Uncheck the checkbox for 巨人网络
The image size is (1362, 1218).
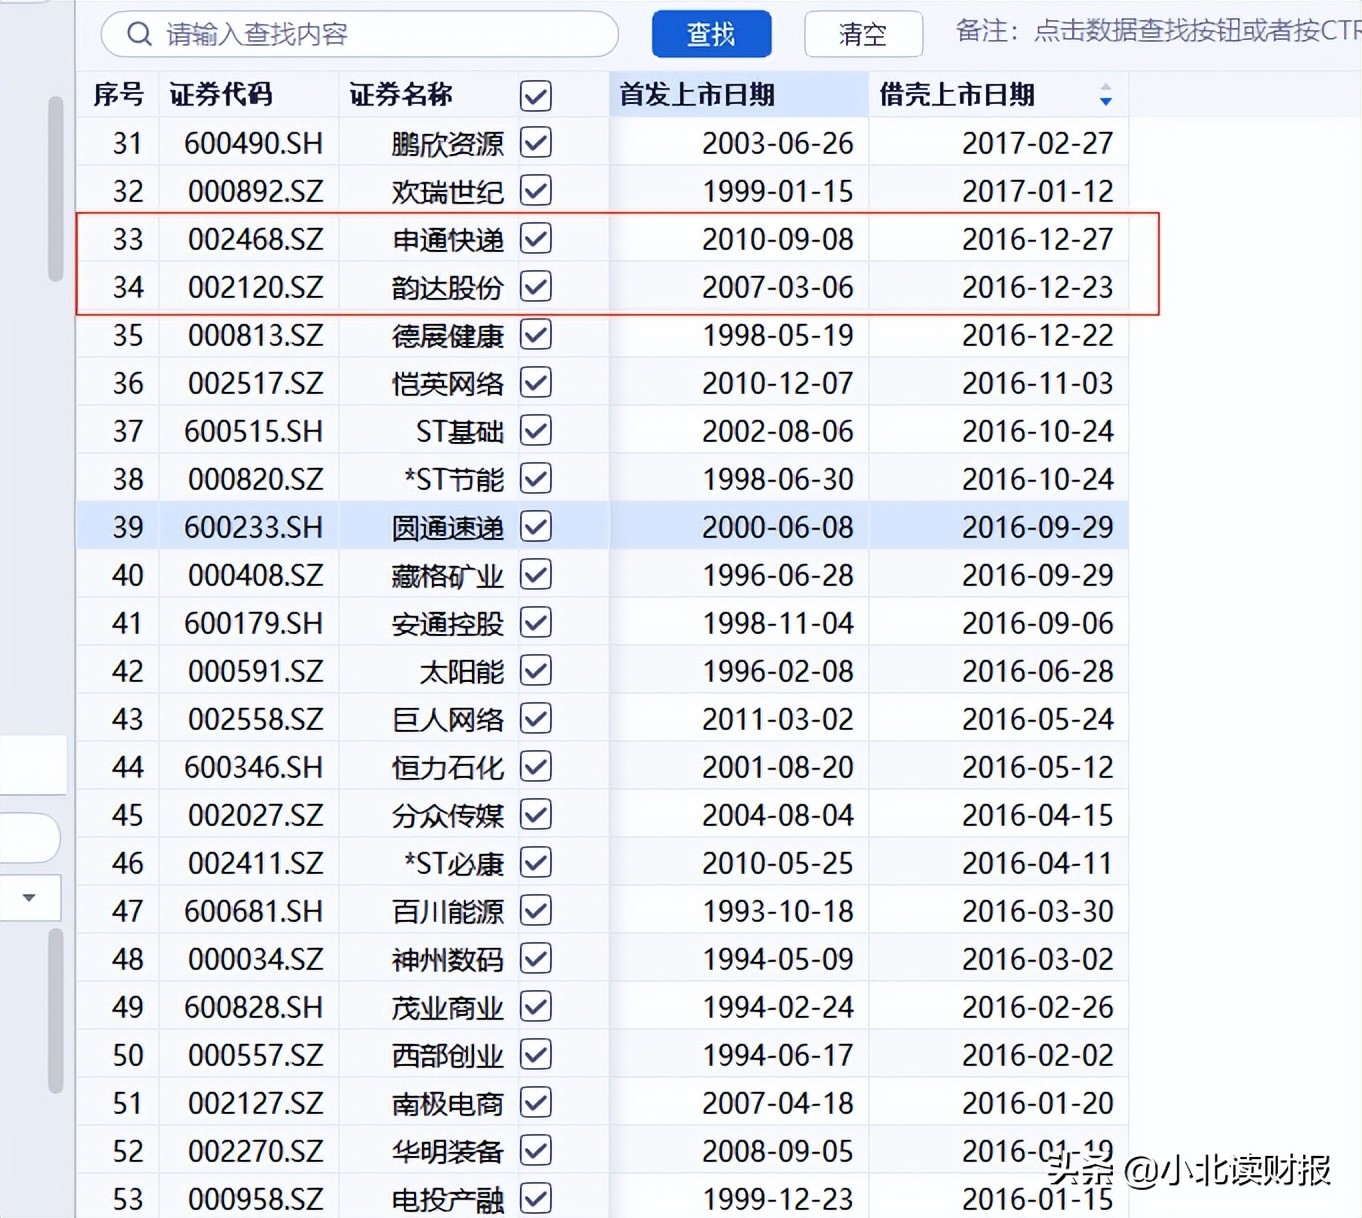pos(536,718)
